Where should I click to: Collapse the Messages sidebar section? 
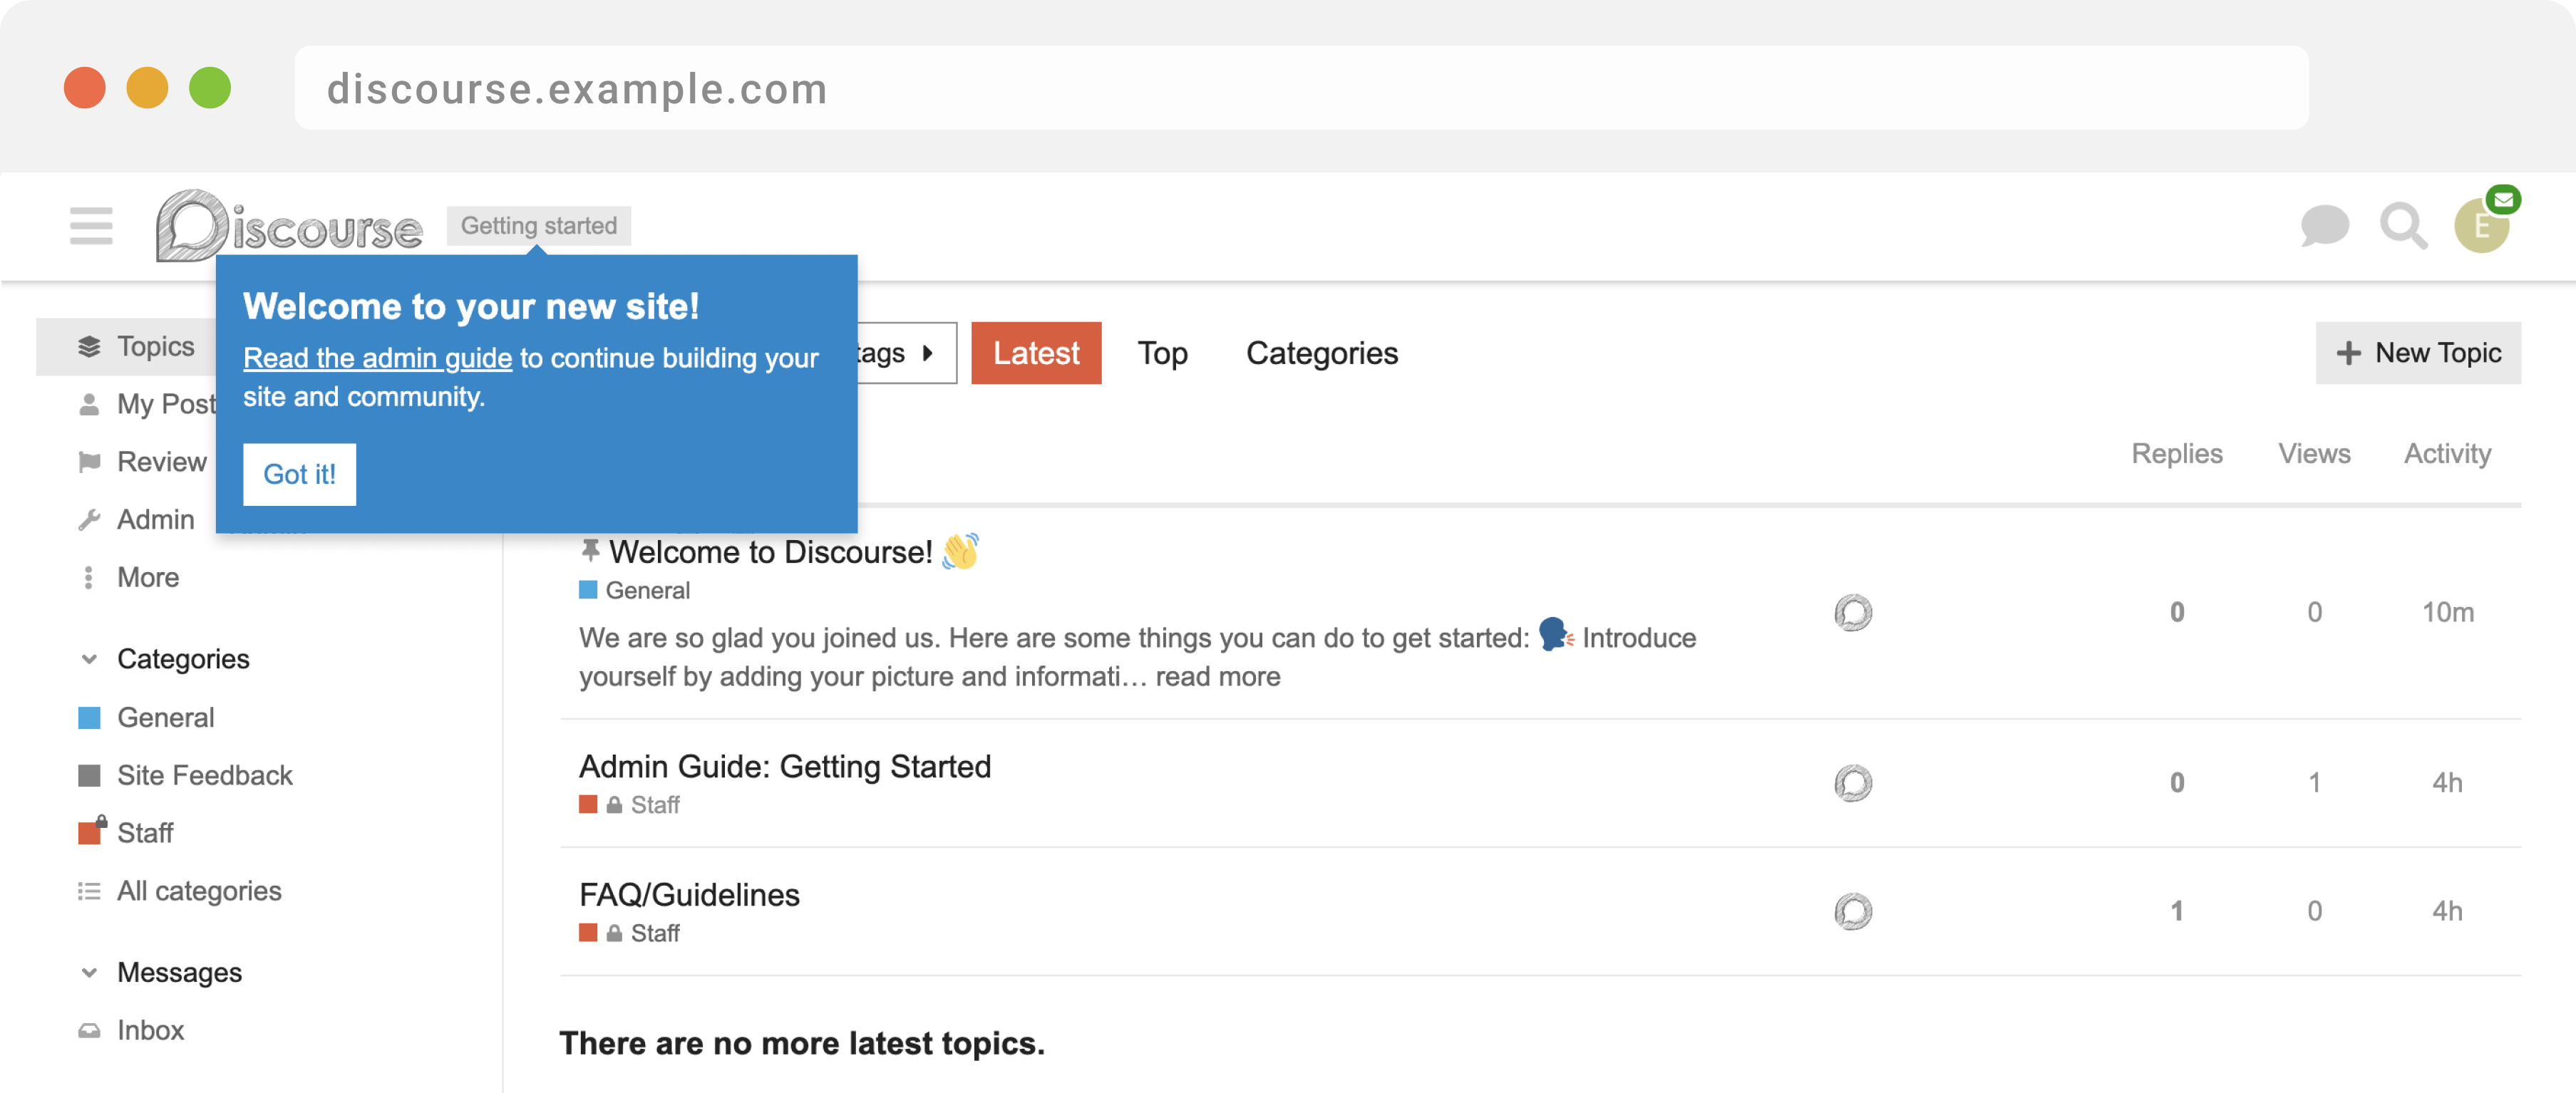pyautogui.click(x=89, y=972)
